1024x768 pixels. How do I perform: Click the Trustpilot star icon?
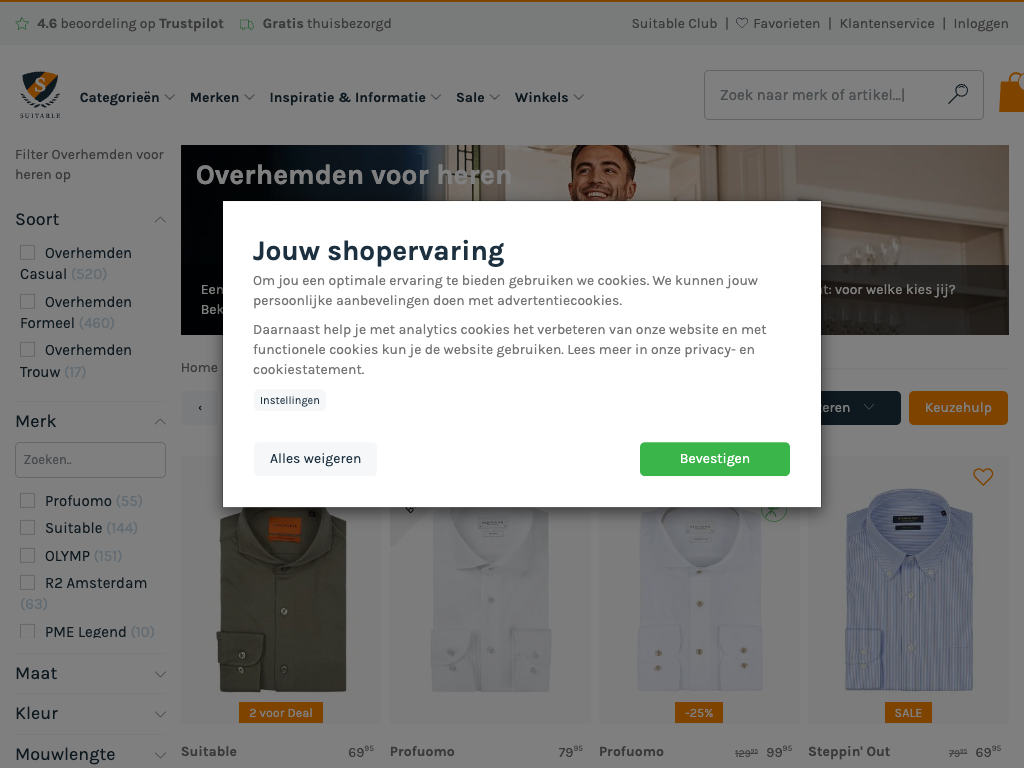[x=22, y=24]
